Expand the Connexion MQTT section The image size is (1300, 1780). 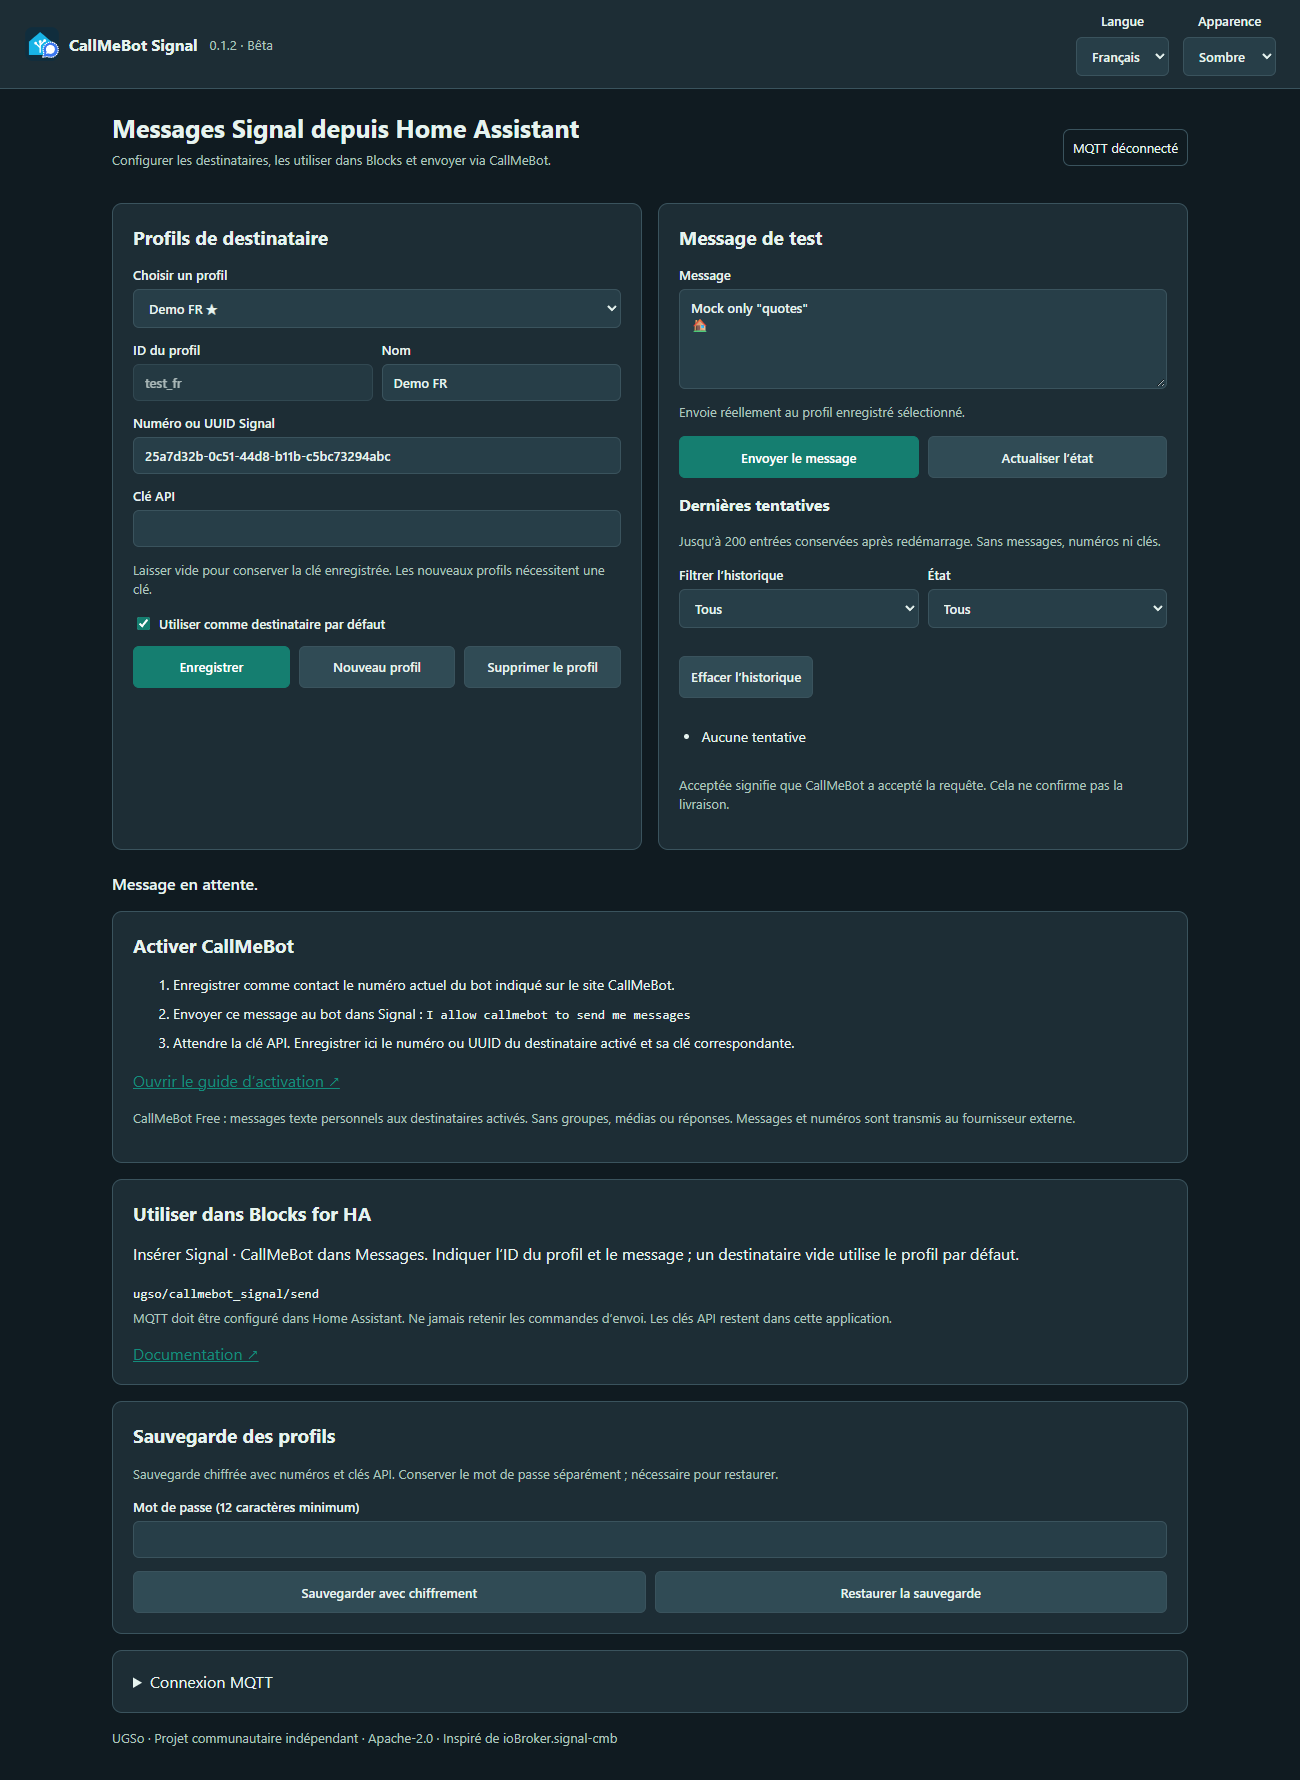tap(203, 1683)
